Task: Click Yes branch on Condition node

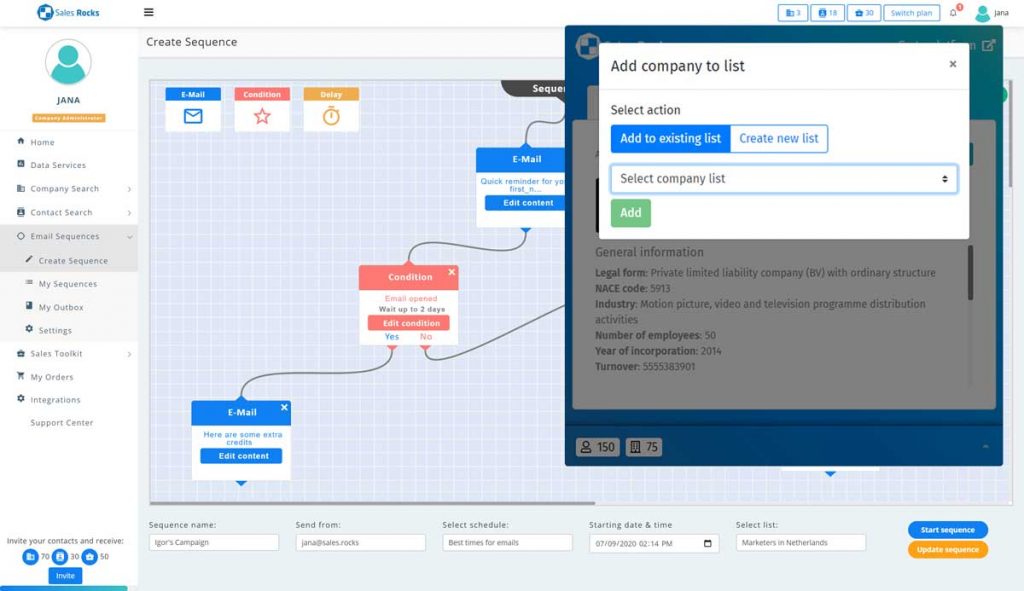Action: coord(392,337)
